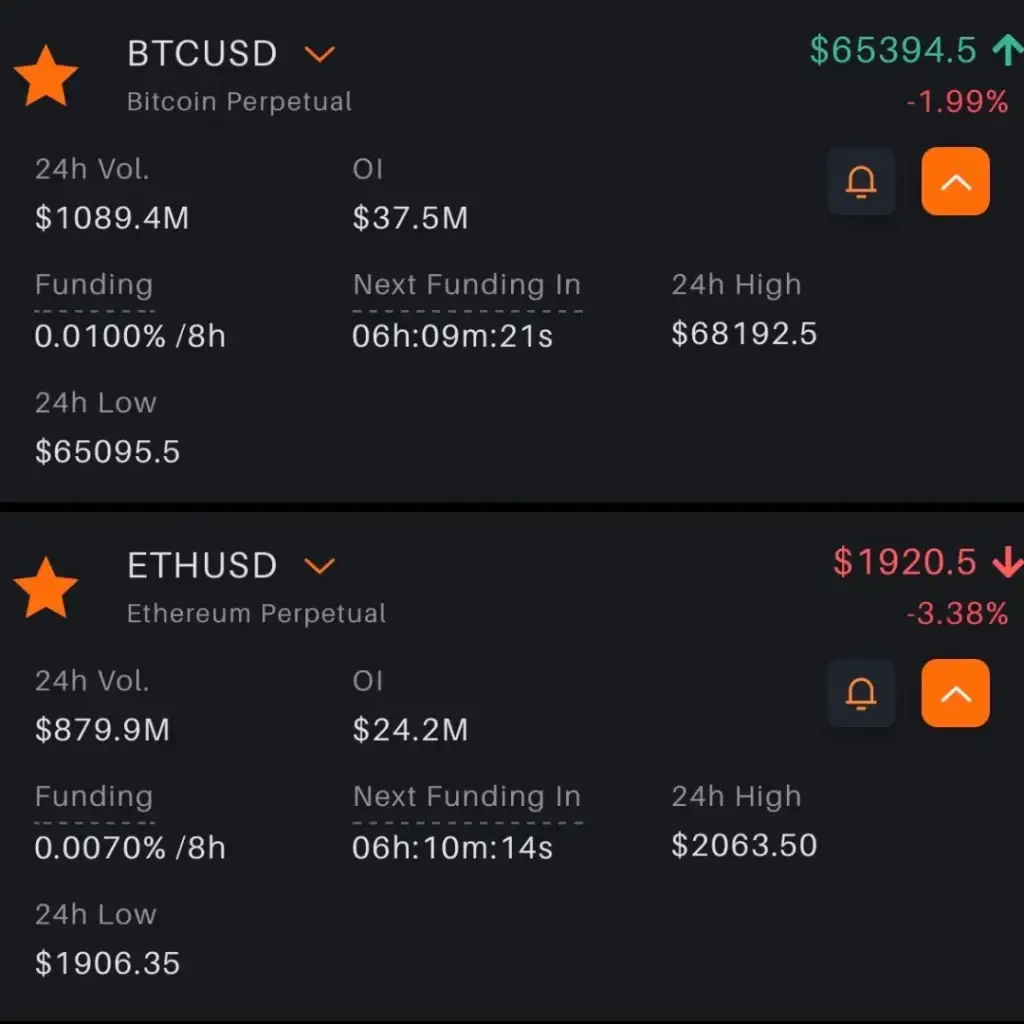This screenshot has height=1024, width=1024.
Task: Click the BTCUSD -1.99% change value
Action: 957,102
